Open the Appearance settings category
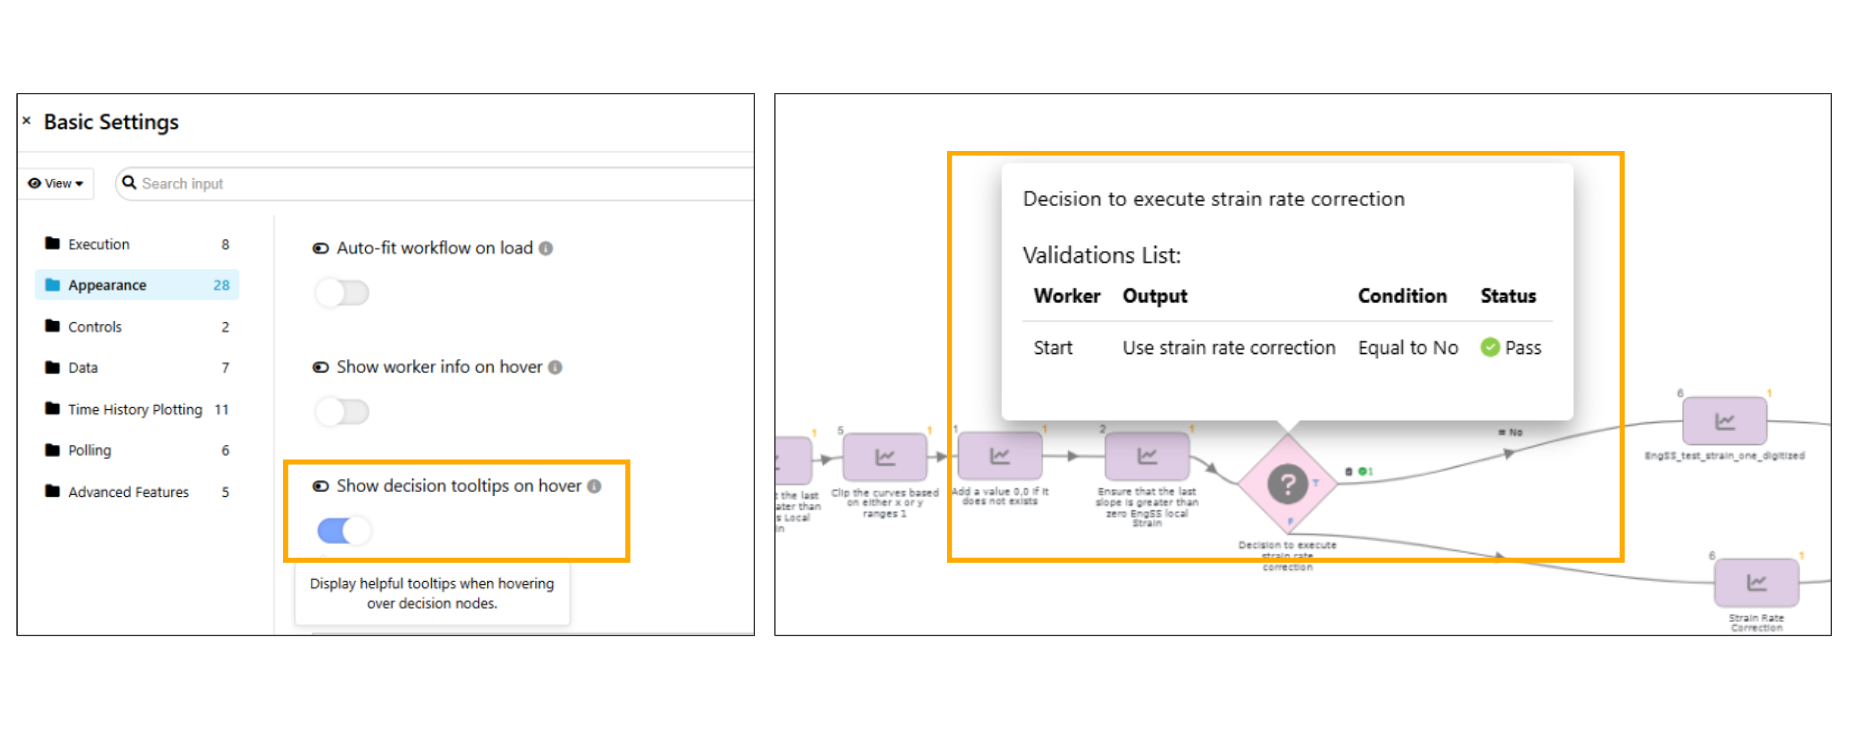The height and width of the screenshot is (744, 1872). coord(107,286)
